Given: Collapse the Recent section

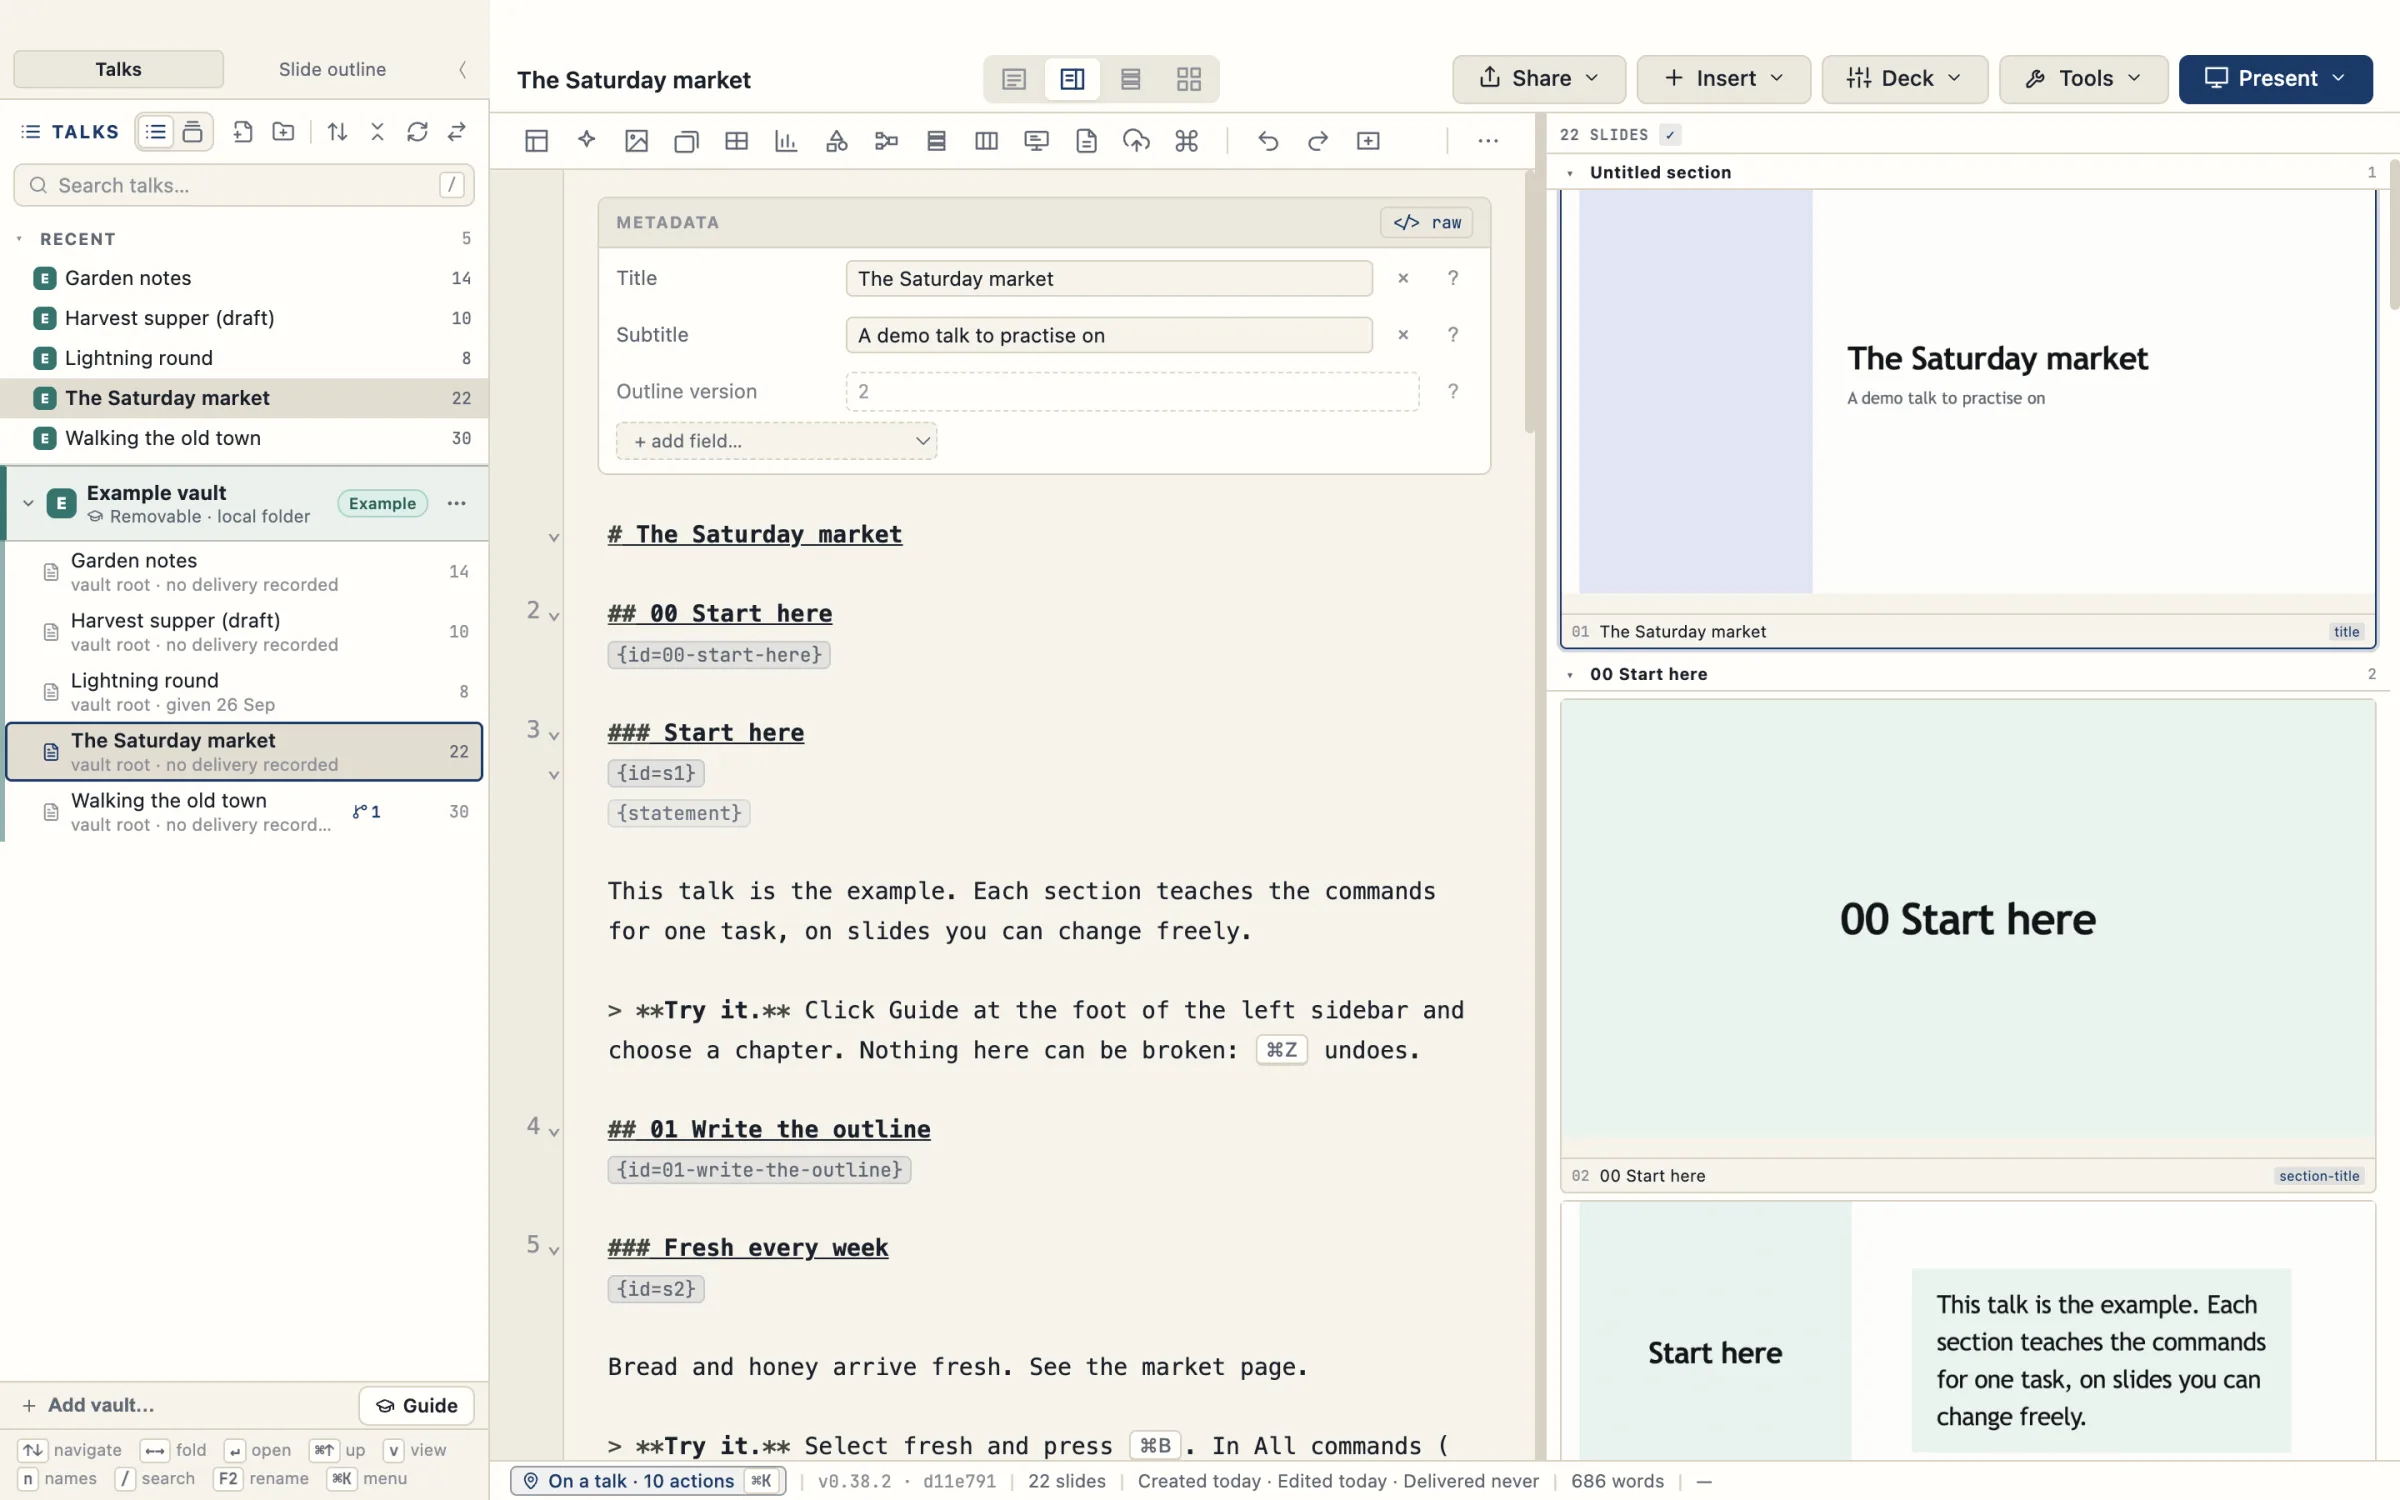Looking at the screenshot, I should pyautogui.click(x=19, y=239).
